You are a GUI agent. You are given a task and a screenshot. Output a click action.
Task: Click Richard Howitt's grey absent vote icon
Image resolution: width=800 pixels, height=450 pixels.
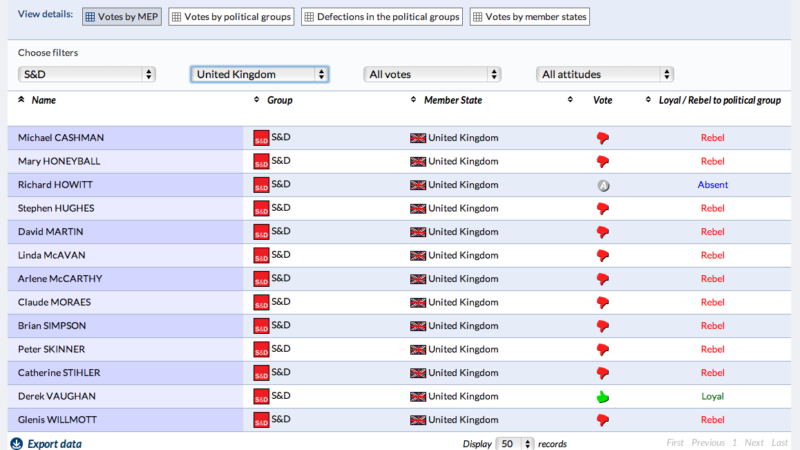tap(602, 185)
